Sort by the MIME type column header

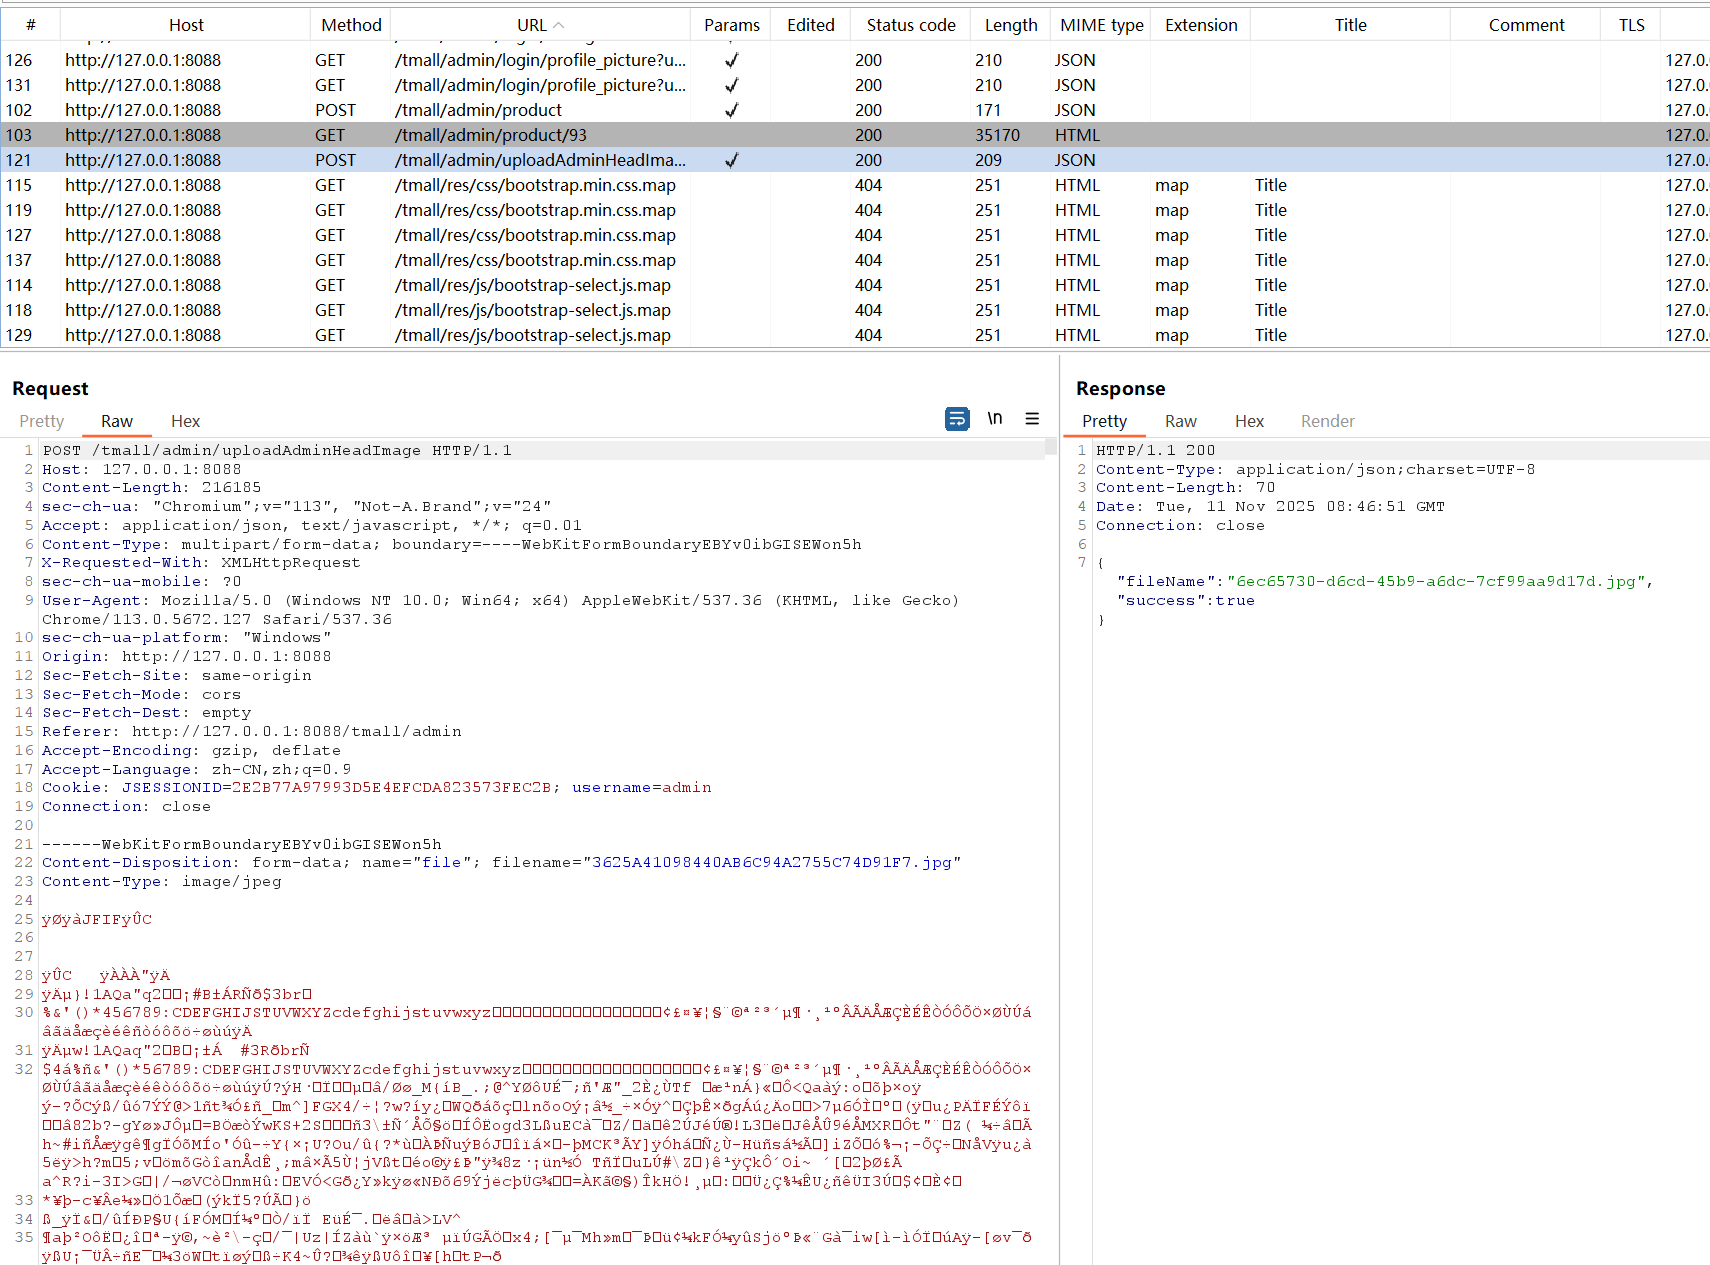click(1101, 25)
